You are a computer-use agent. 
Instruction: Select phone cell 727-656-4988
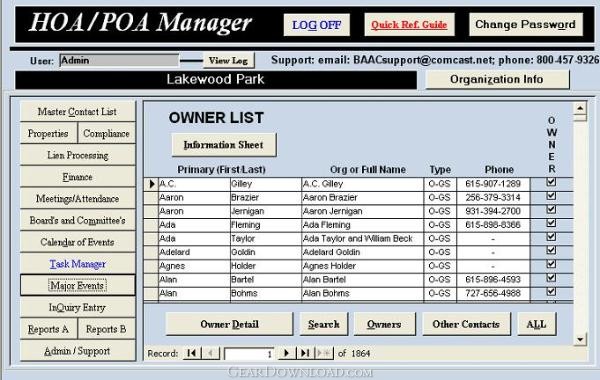[493, 293]
